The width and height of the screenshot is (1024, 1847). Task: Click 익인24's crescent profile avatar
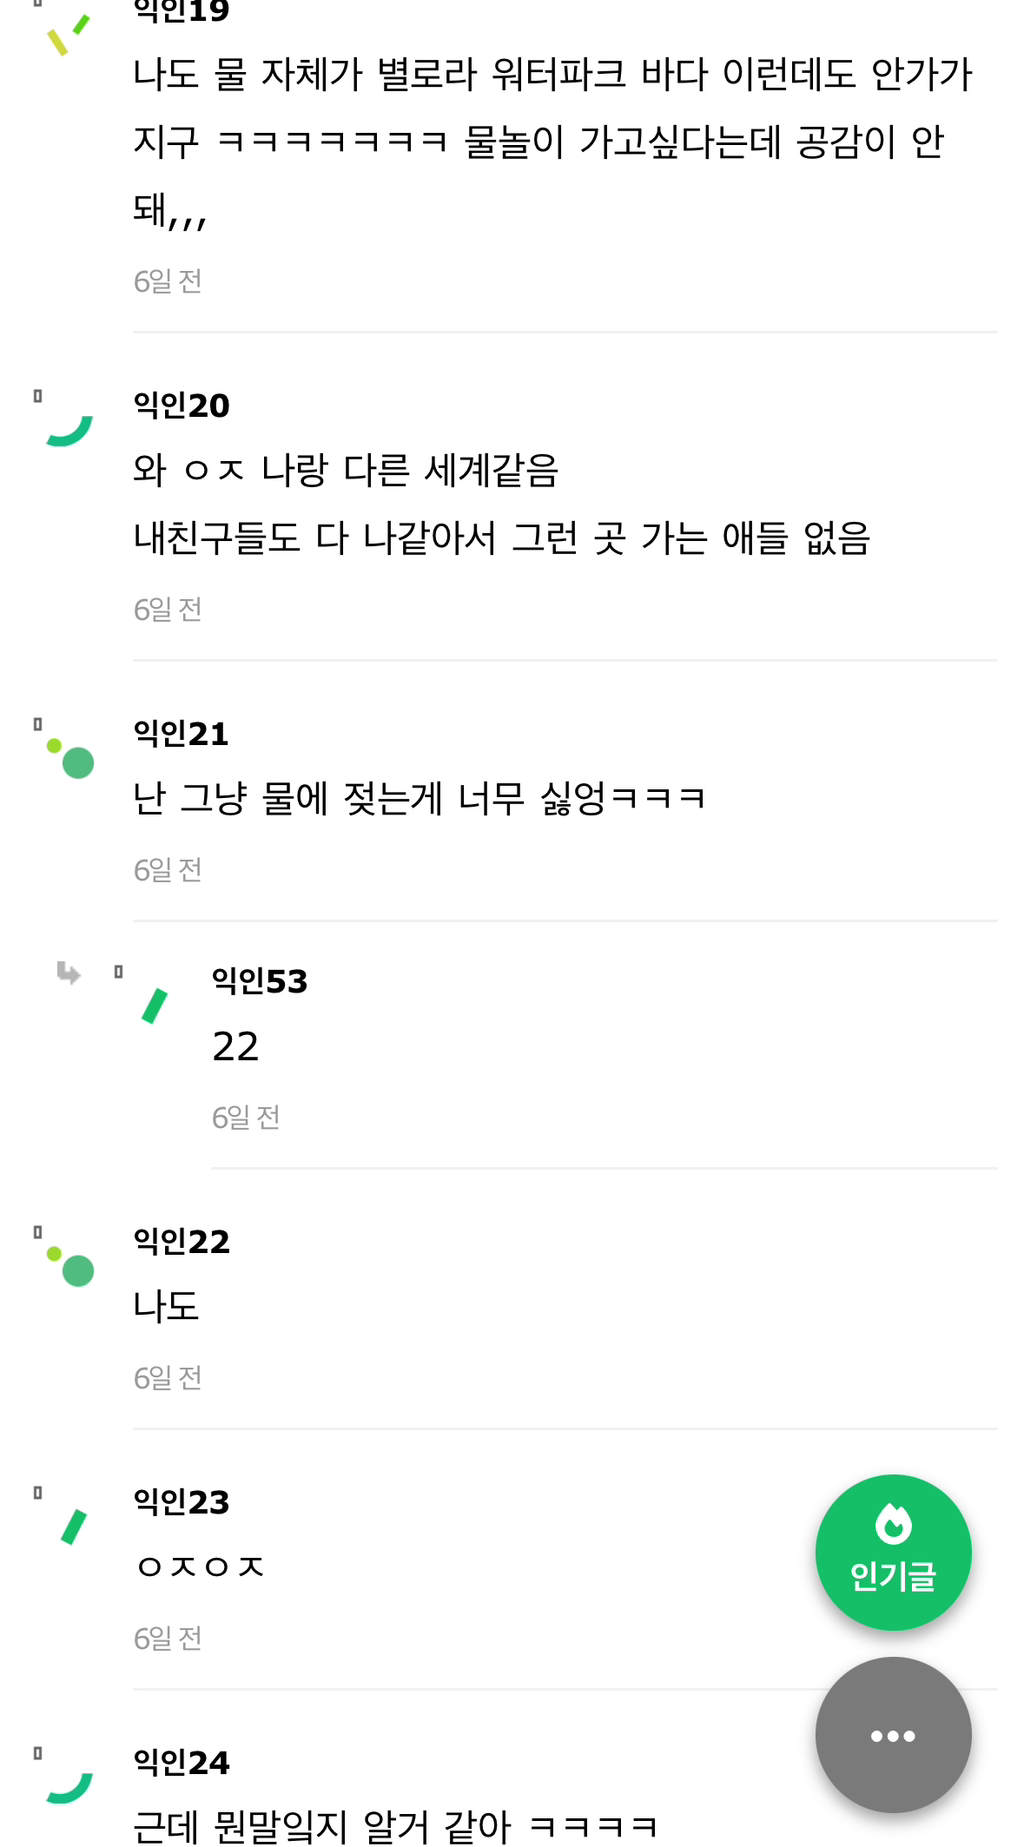click(x=69, y=1787)
